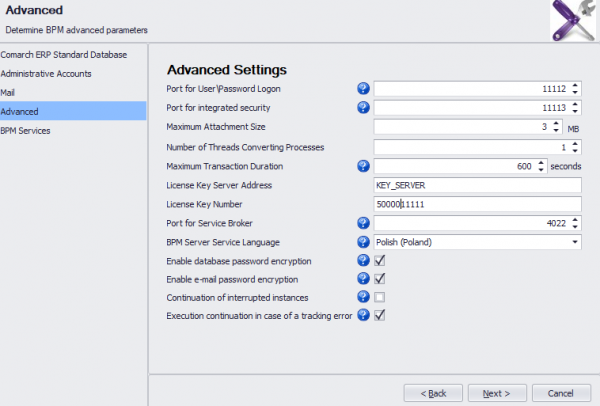This screenshot has height=406, width=600.
Task: Toggle Execution continuation in case of tracking error
Action: coord(380,315)
